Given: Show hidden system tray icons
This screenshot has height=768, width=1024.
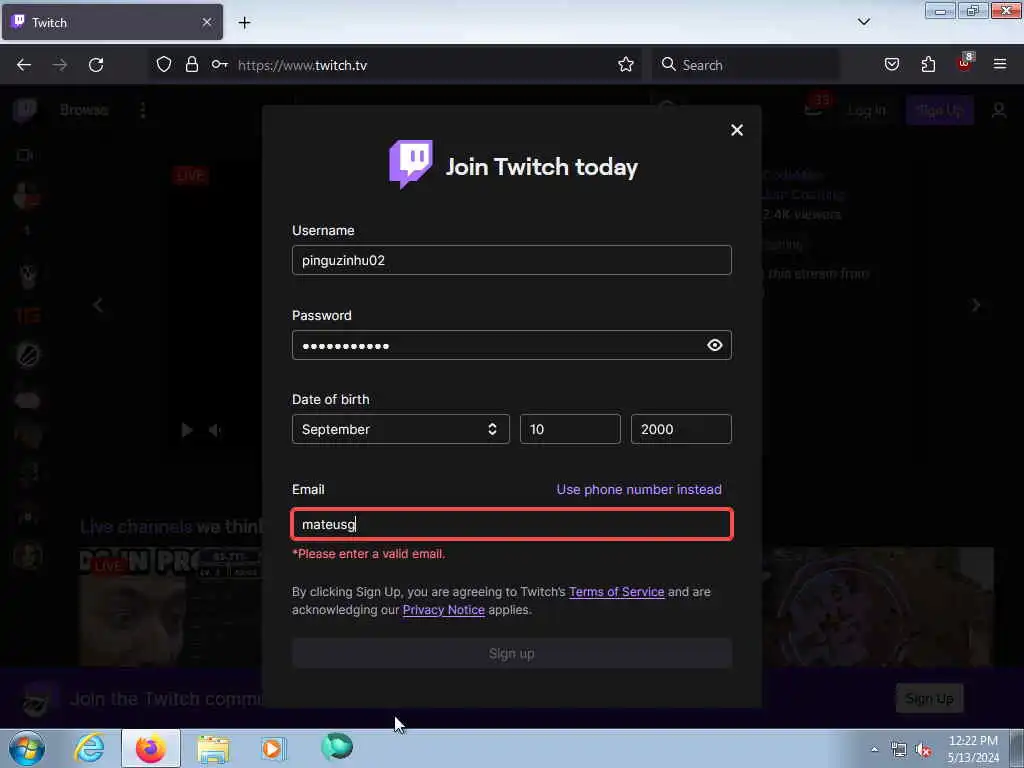Looking at the screenshot, I should 874,750.
